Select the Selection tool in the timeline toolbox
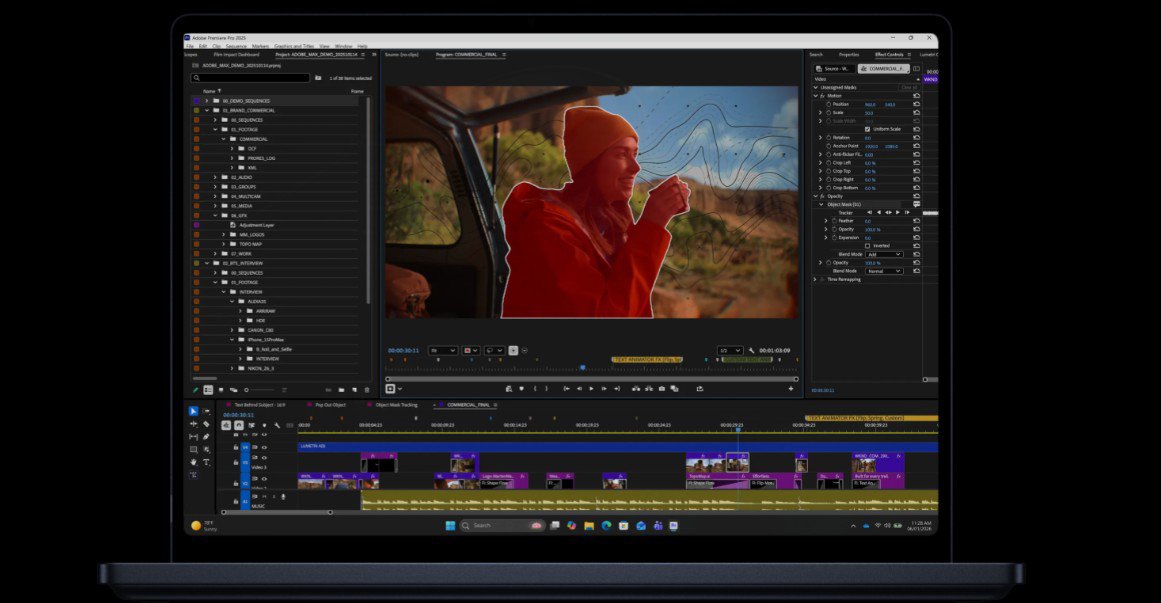 point(193,411)
